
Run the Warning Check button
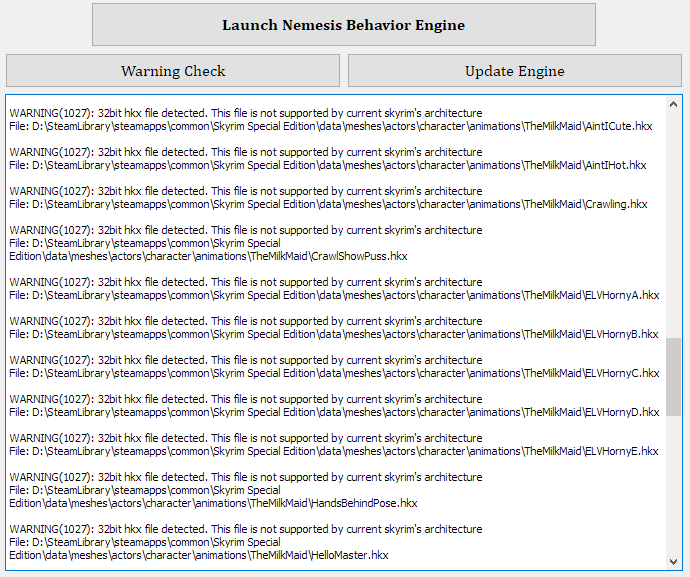[173, 71]
